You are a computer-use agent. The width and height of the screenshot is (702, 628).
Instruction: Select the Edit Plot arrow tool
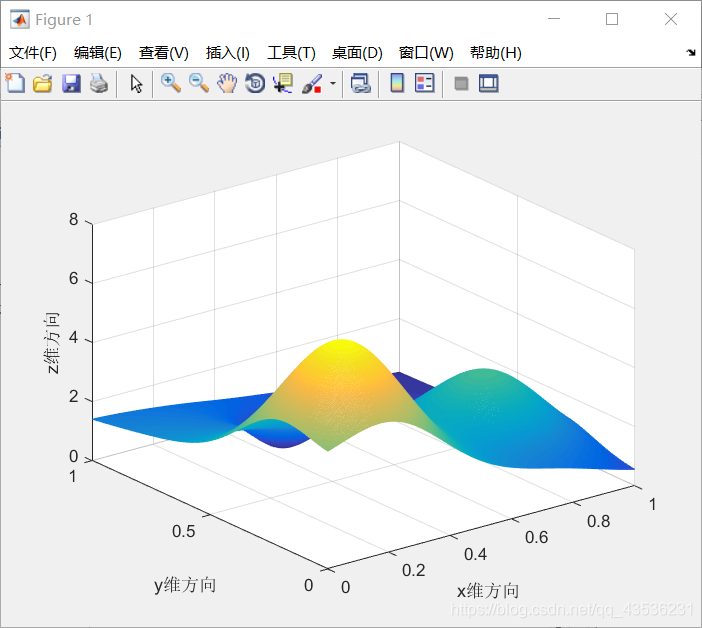(136, 83)
